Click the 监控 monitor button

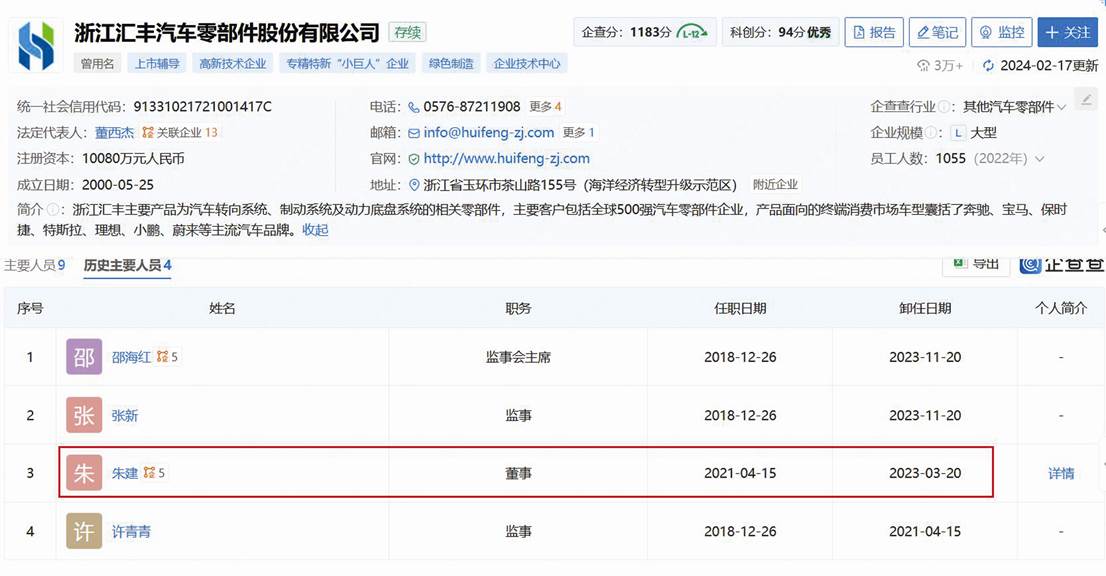coord(1001,32)
